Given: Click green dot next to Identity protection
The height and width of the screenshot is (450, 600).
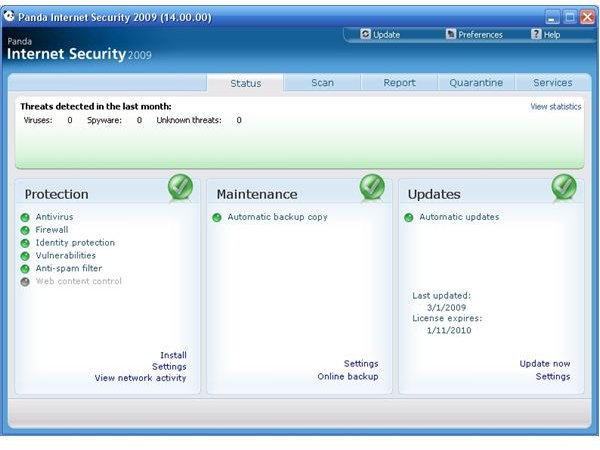Looking at the screenshot, I should 25,243.
